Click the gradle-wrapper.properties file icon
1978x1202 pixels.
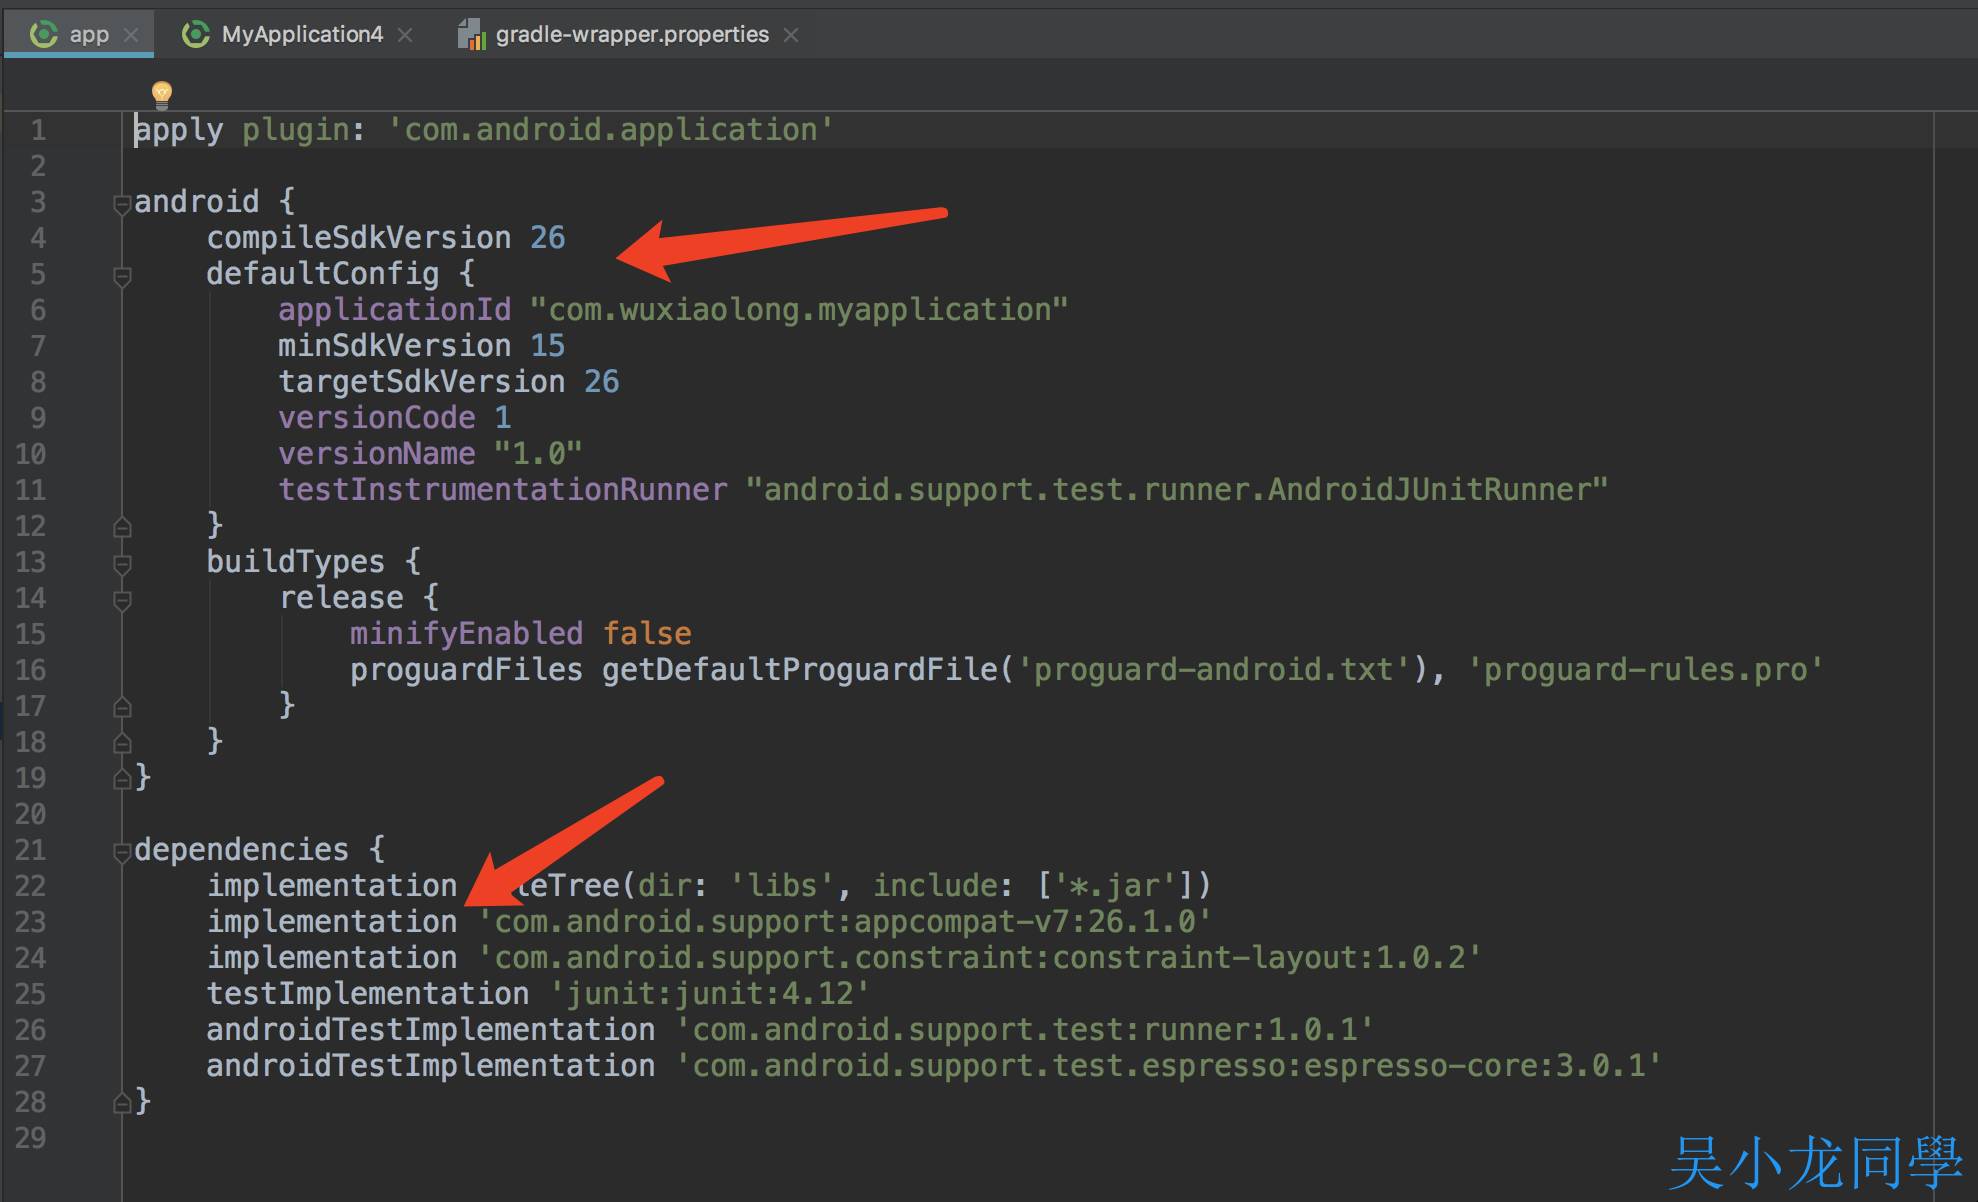471,35
